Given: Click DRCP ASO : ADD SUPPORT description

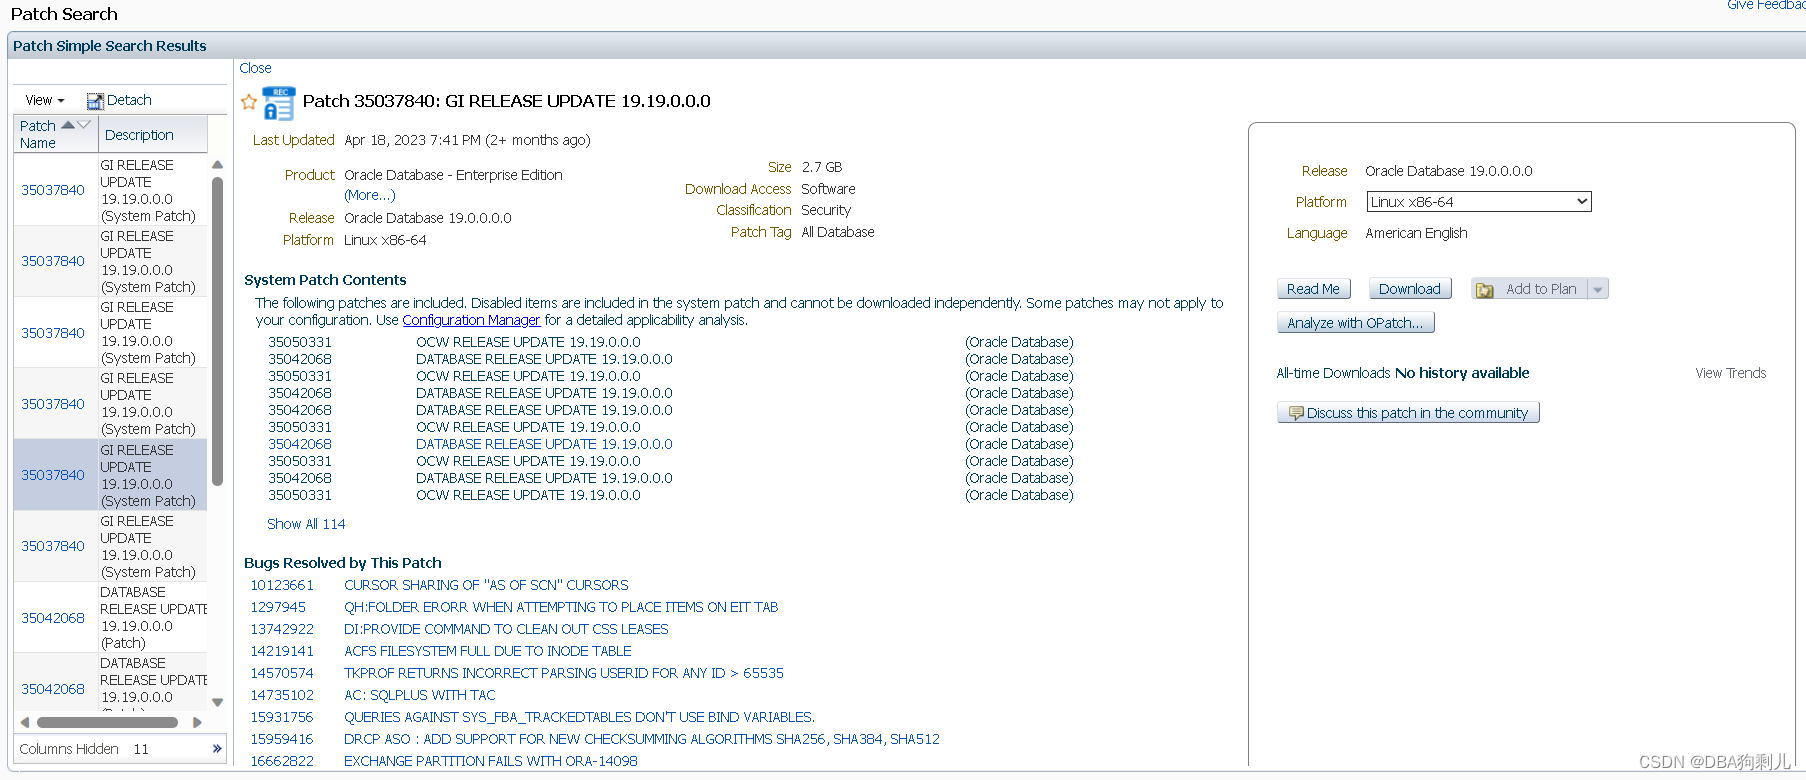Looking at the screenshot, I should tap(642, 739).
